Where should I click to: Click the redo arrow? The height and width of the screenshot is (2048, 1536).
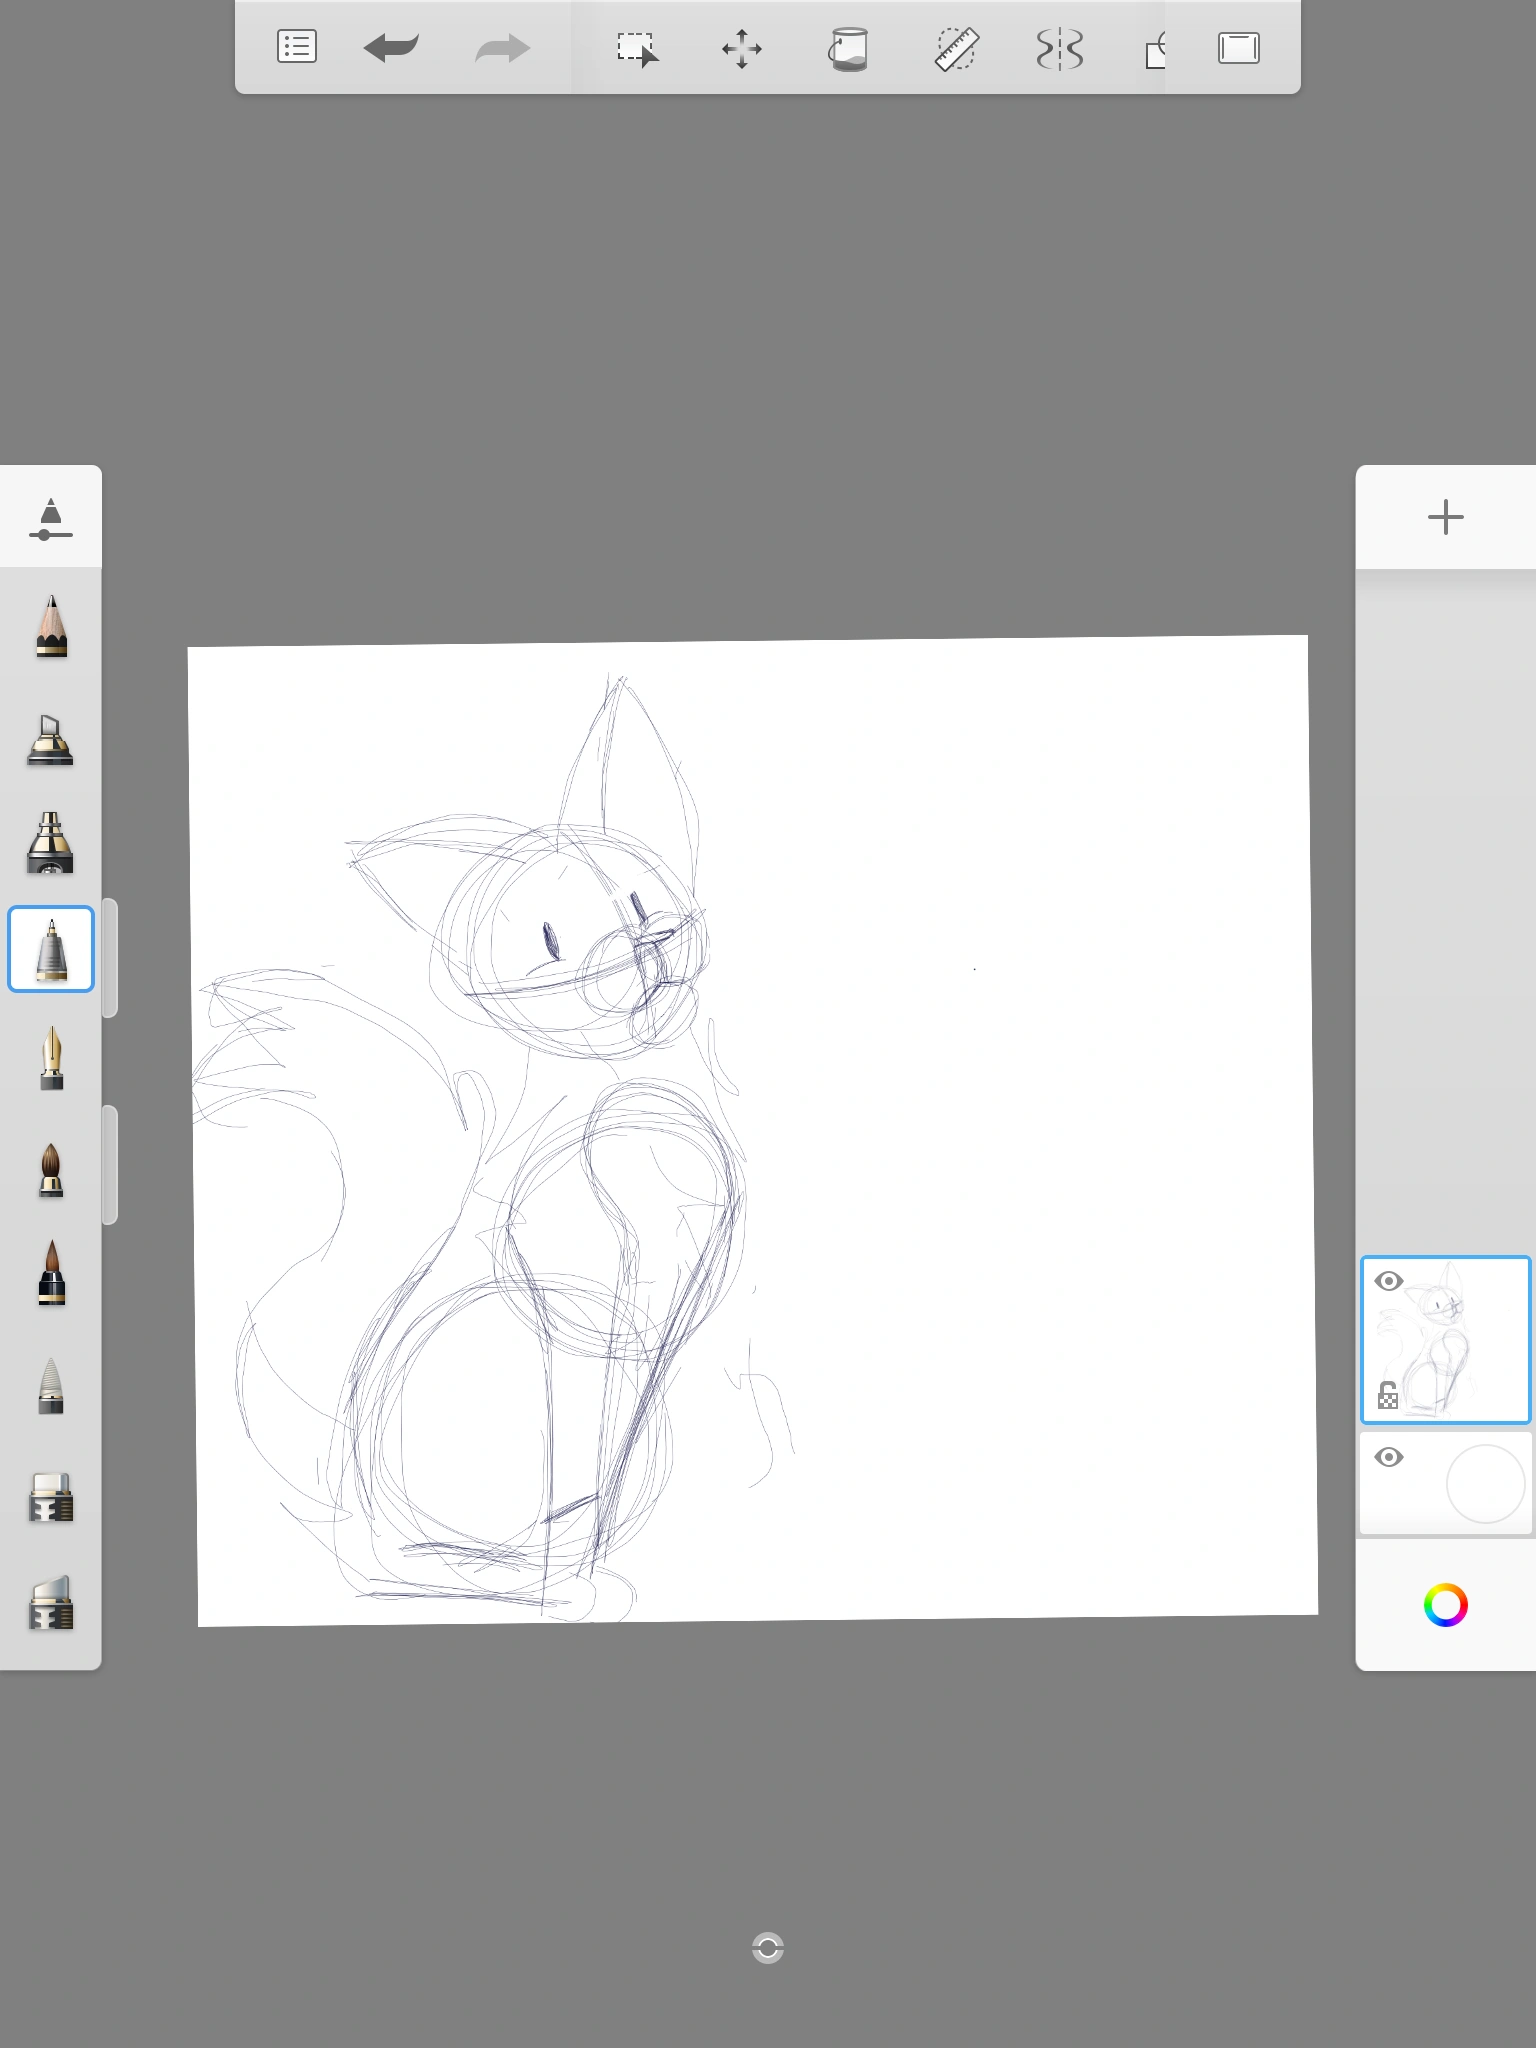[x=502, y=47]
